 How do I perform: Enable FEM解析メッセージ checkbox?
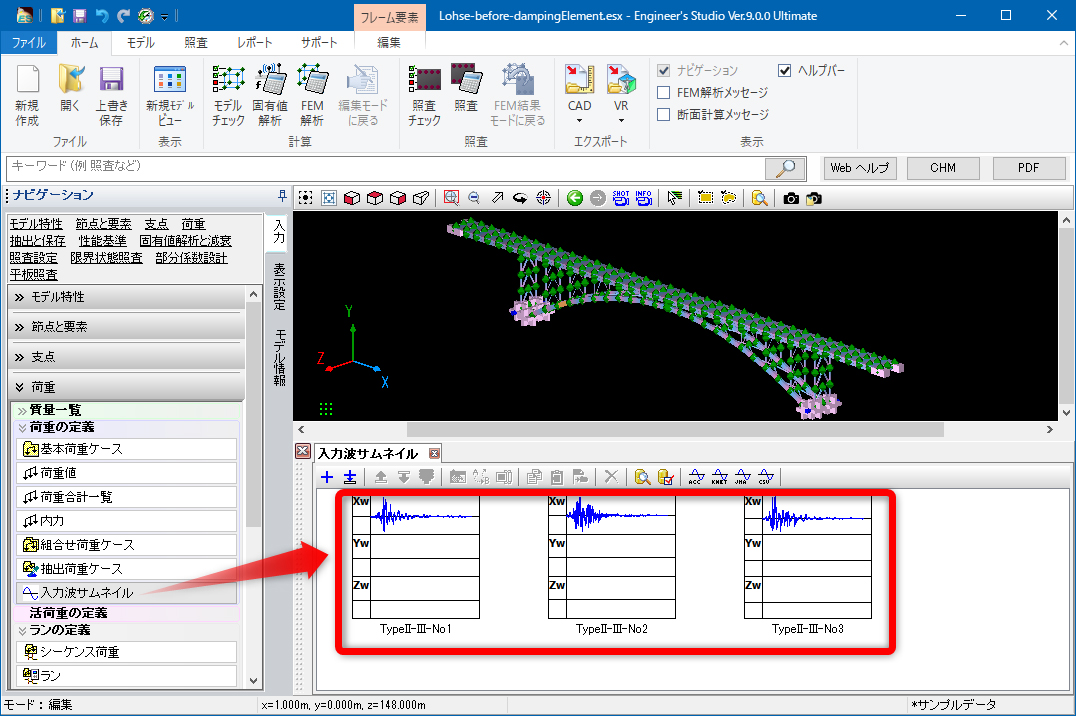(x=664, y=92)
